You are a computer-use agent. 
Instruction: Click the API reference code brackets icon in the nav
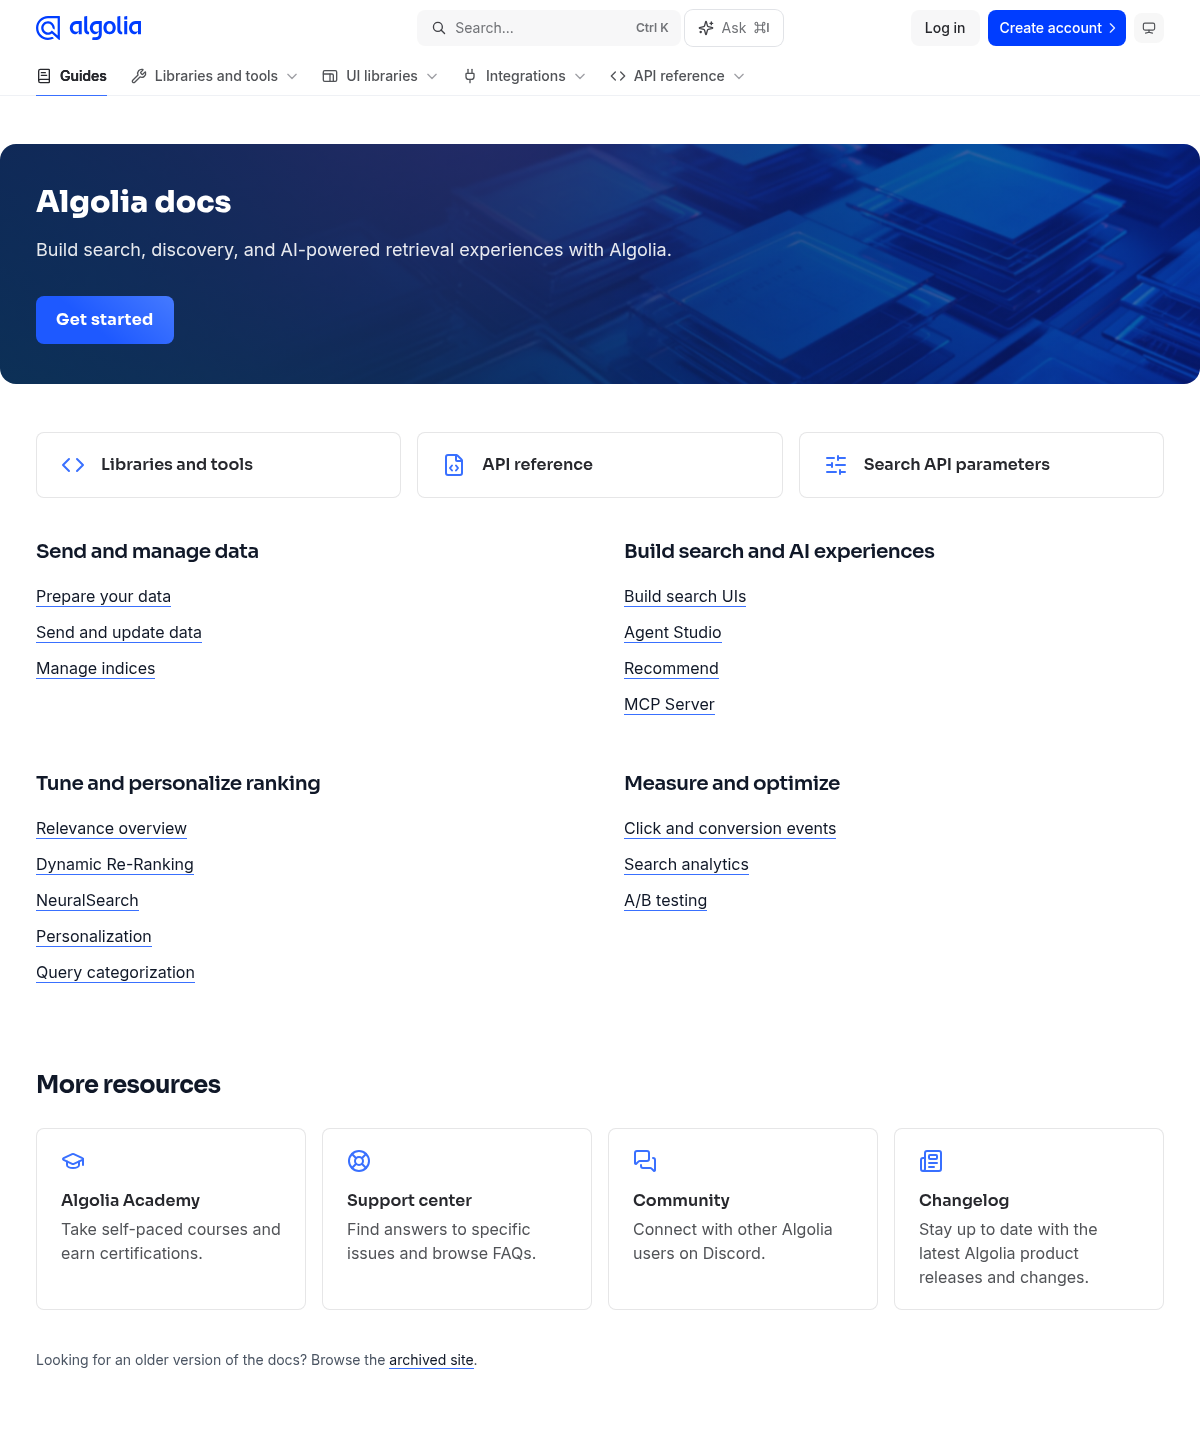tap(618, 76)
